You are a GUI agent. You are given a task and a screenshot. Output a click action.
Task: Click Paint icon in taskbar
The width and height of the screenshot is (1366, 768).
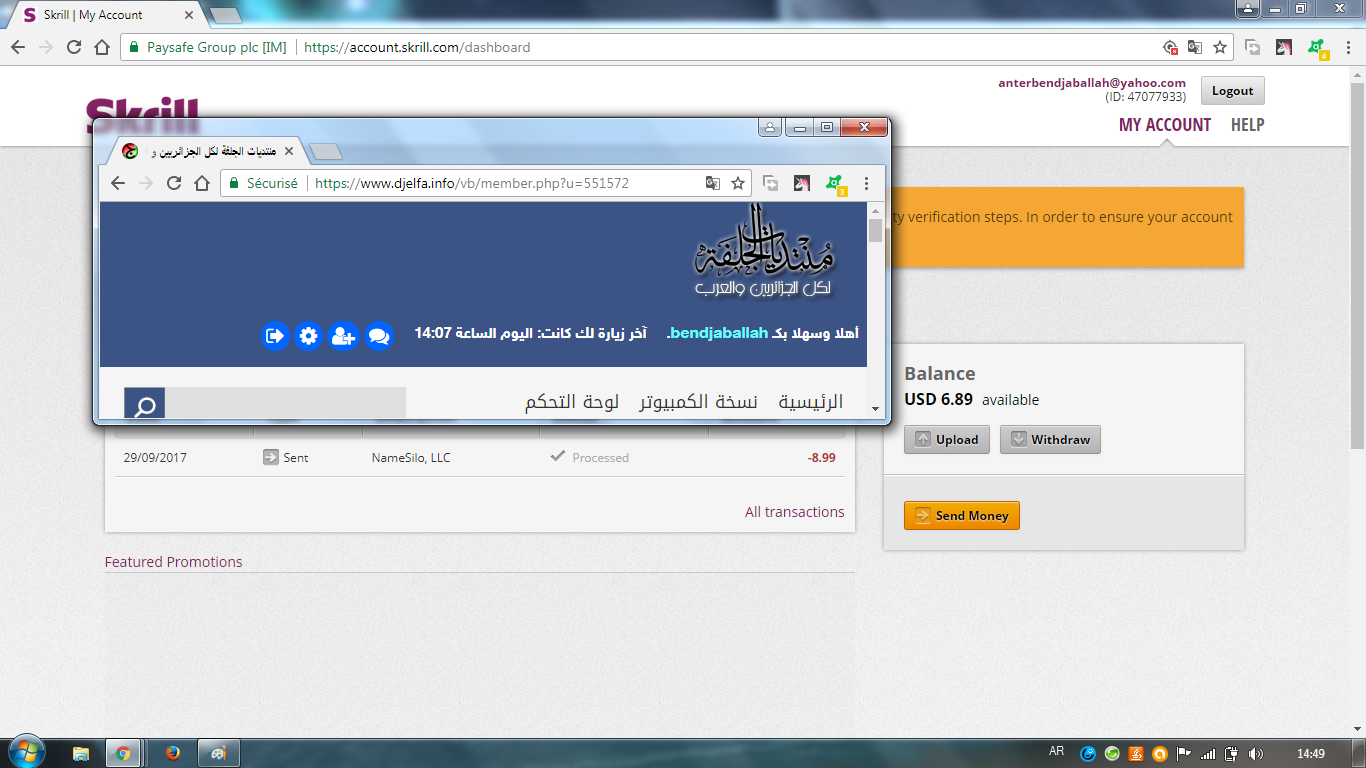coord(218,753)
